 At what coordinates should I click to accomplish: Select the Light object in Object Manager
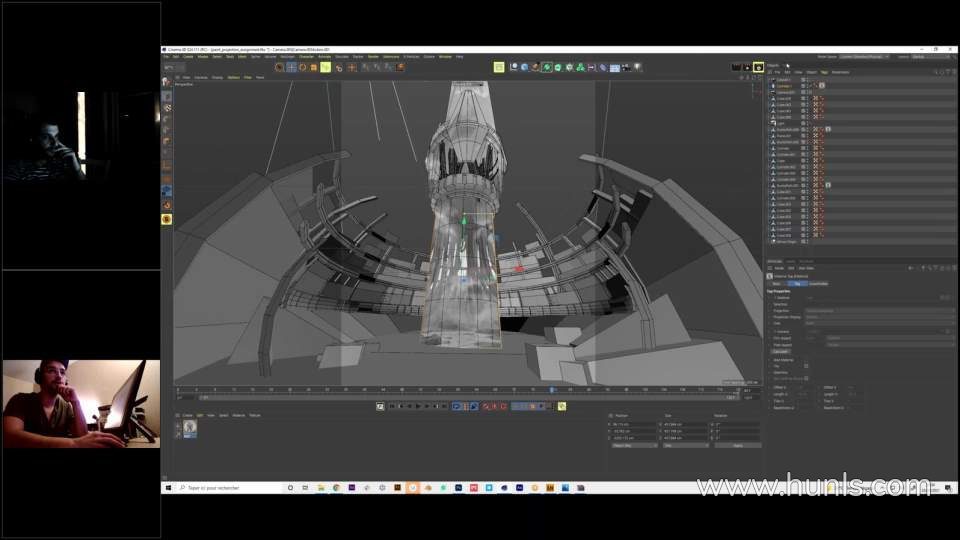[x=781, y=124]
